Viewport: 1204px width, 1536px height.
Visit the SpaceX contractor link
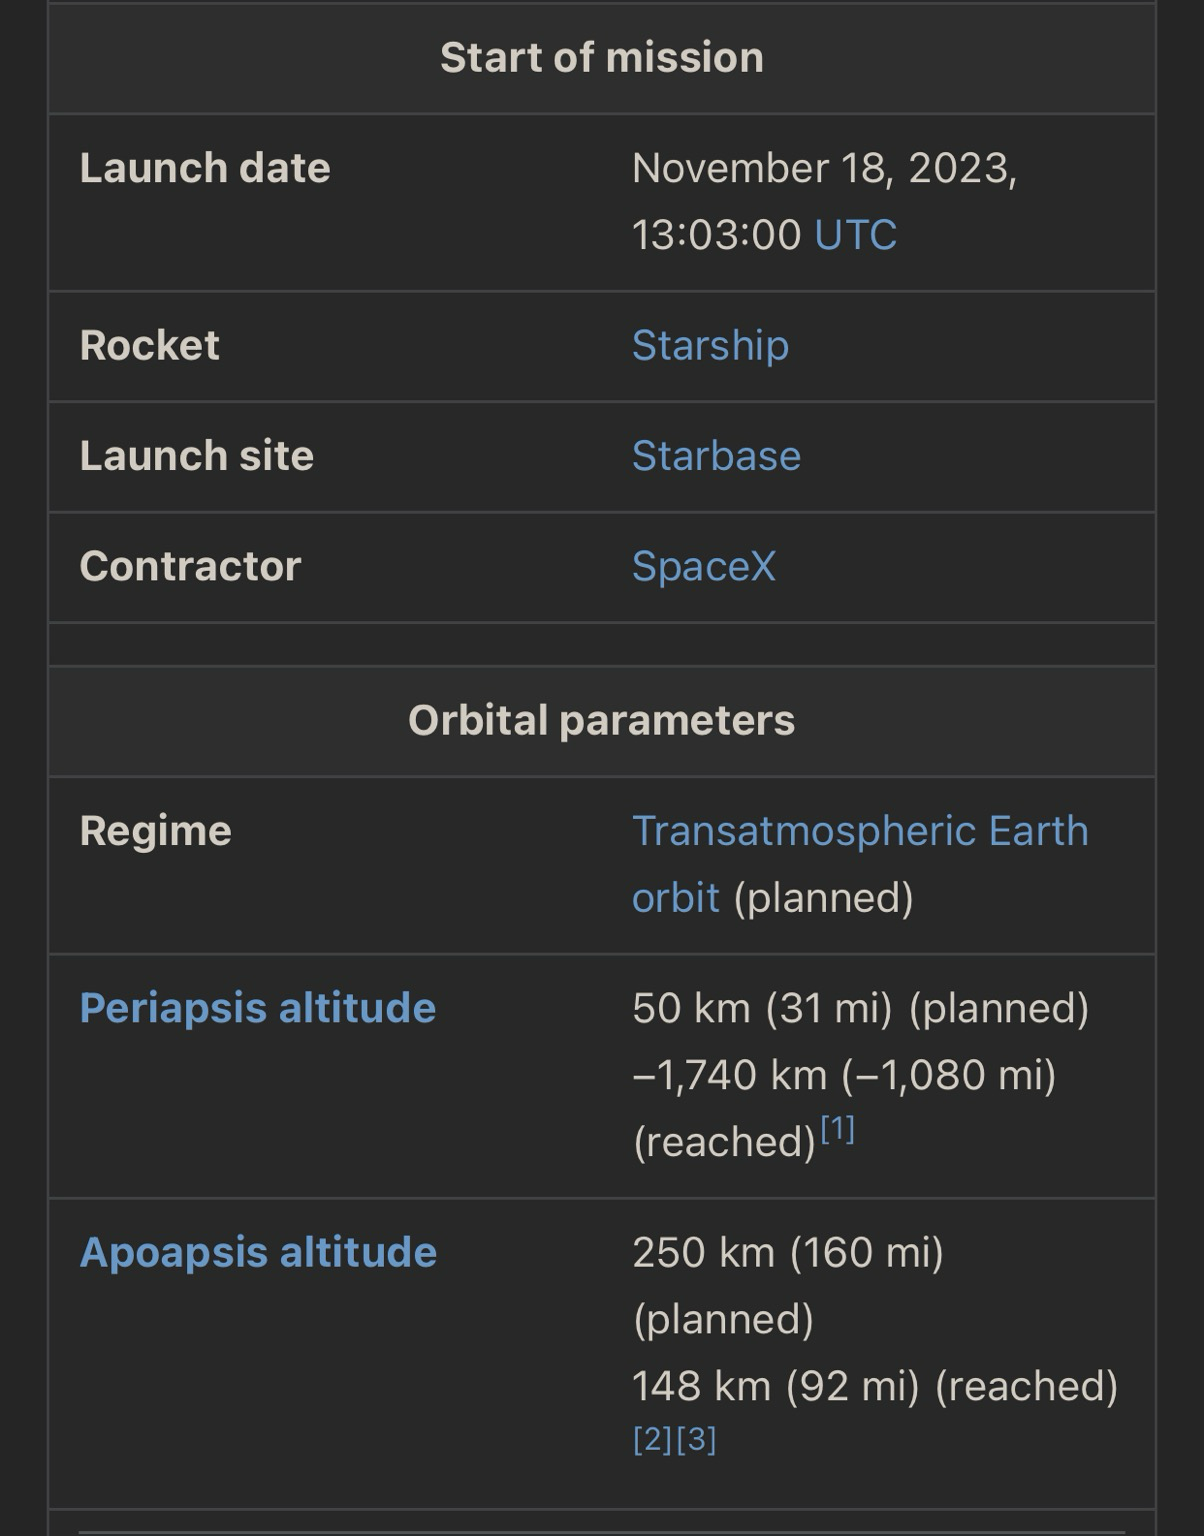pyautogui.click(x=703, y=566)
